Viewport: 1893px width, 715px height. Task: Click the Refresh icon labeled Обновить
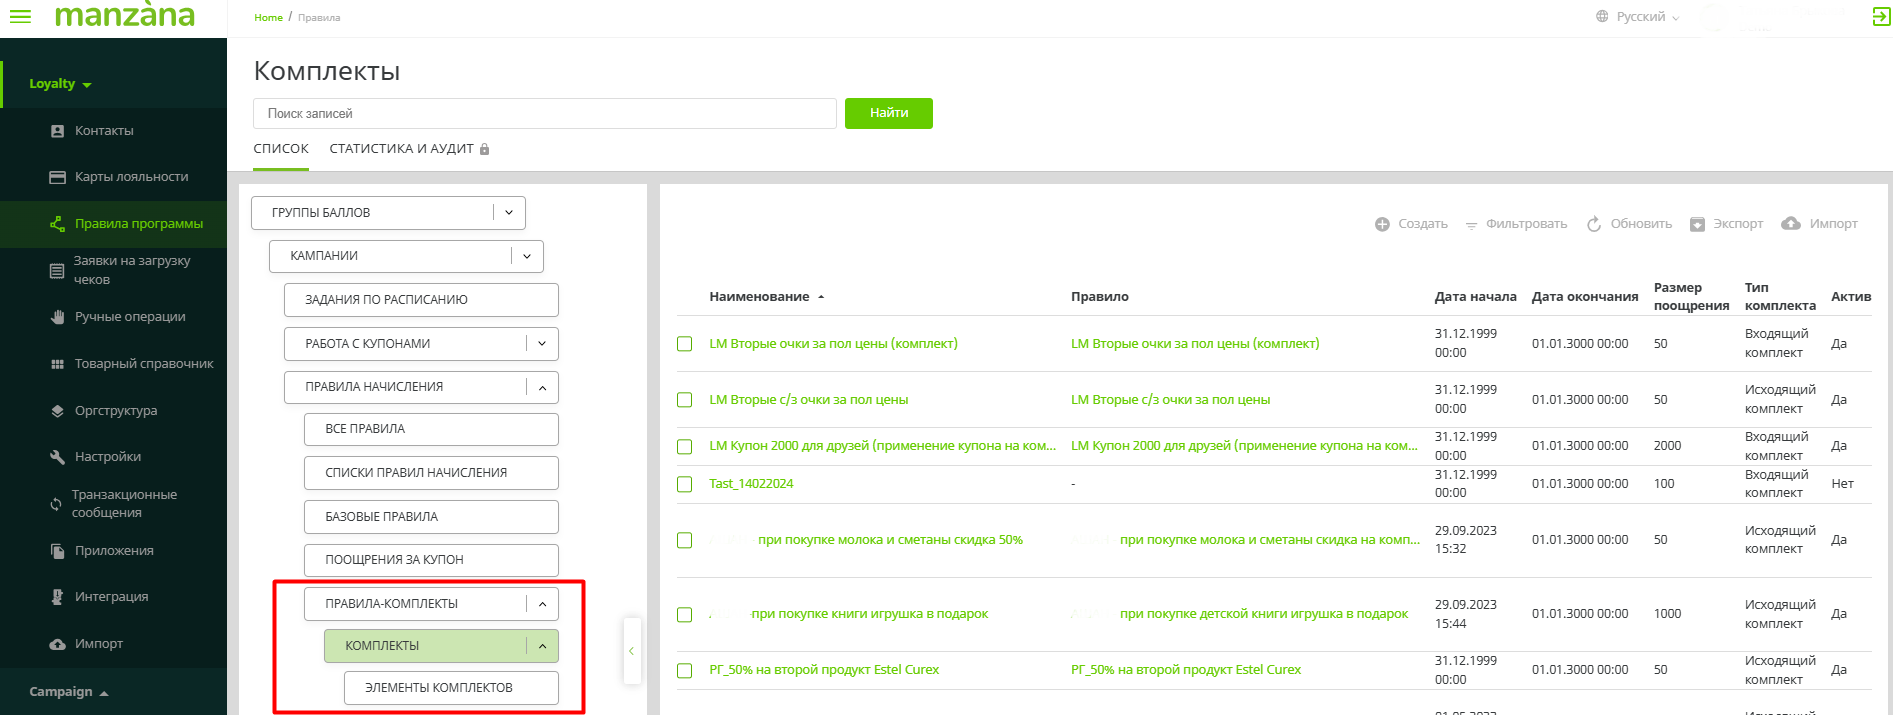tap(1594, 224)
